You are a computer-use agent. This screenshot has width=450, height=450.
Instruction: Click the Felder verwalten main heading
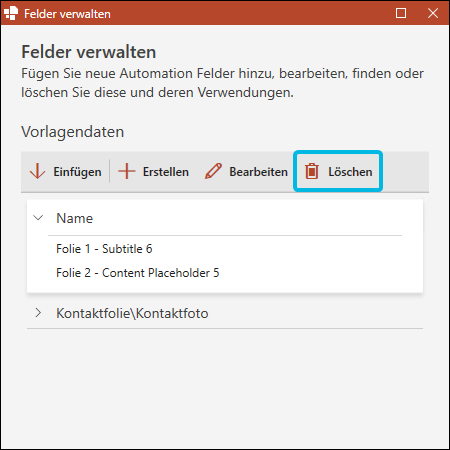coord(89,52)
